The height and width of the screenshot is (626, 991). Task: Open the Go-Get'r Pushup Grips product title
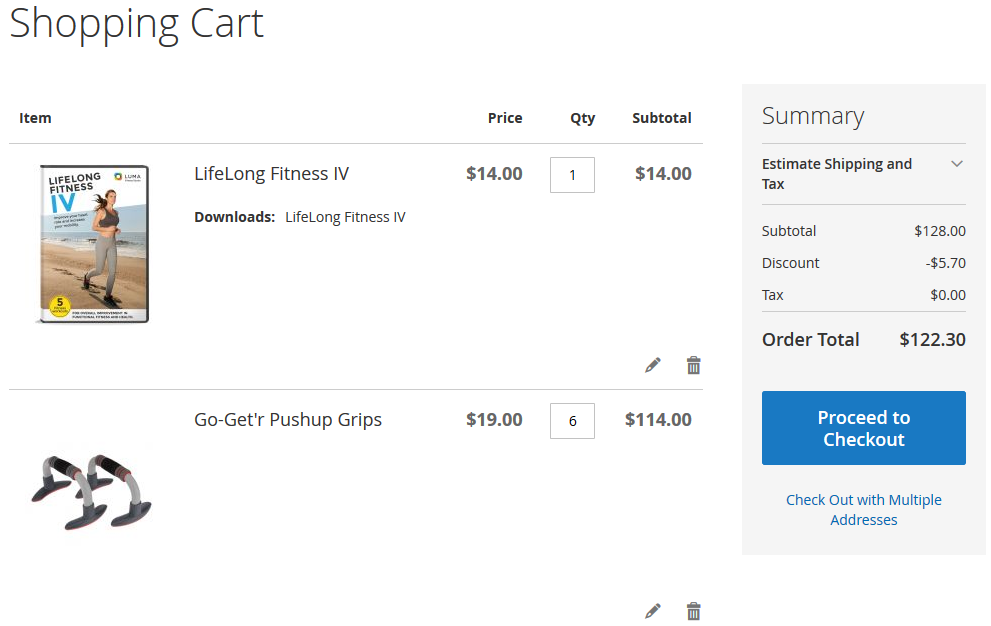[288, 420]
